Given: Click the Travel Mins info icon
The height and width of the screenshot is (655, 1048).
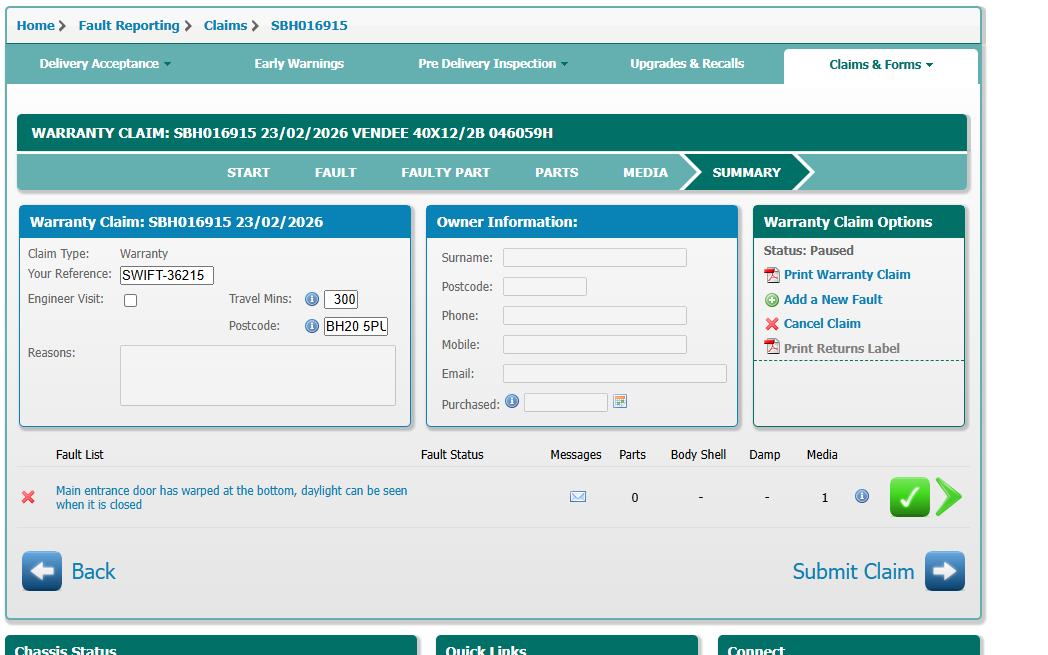Looking at the screenshot, I should pyautogui.click(x=311, y=299).
